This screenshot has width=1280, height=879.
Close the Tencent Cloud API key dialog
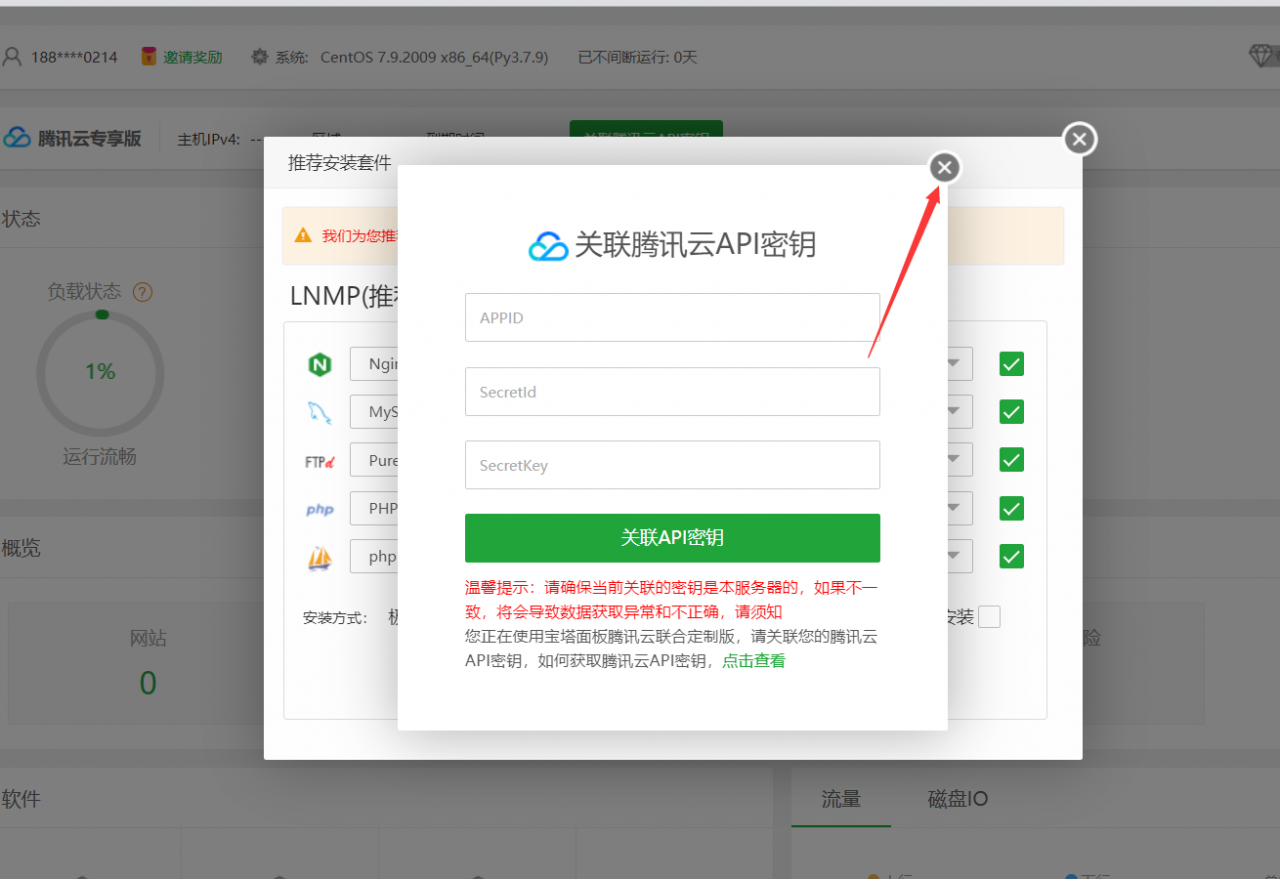pyautogui.click(x=944, y=168)
